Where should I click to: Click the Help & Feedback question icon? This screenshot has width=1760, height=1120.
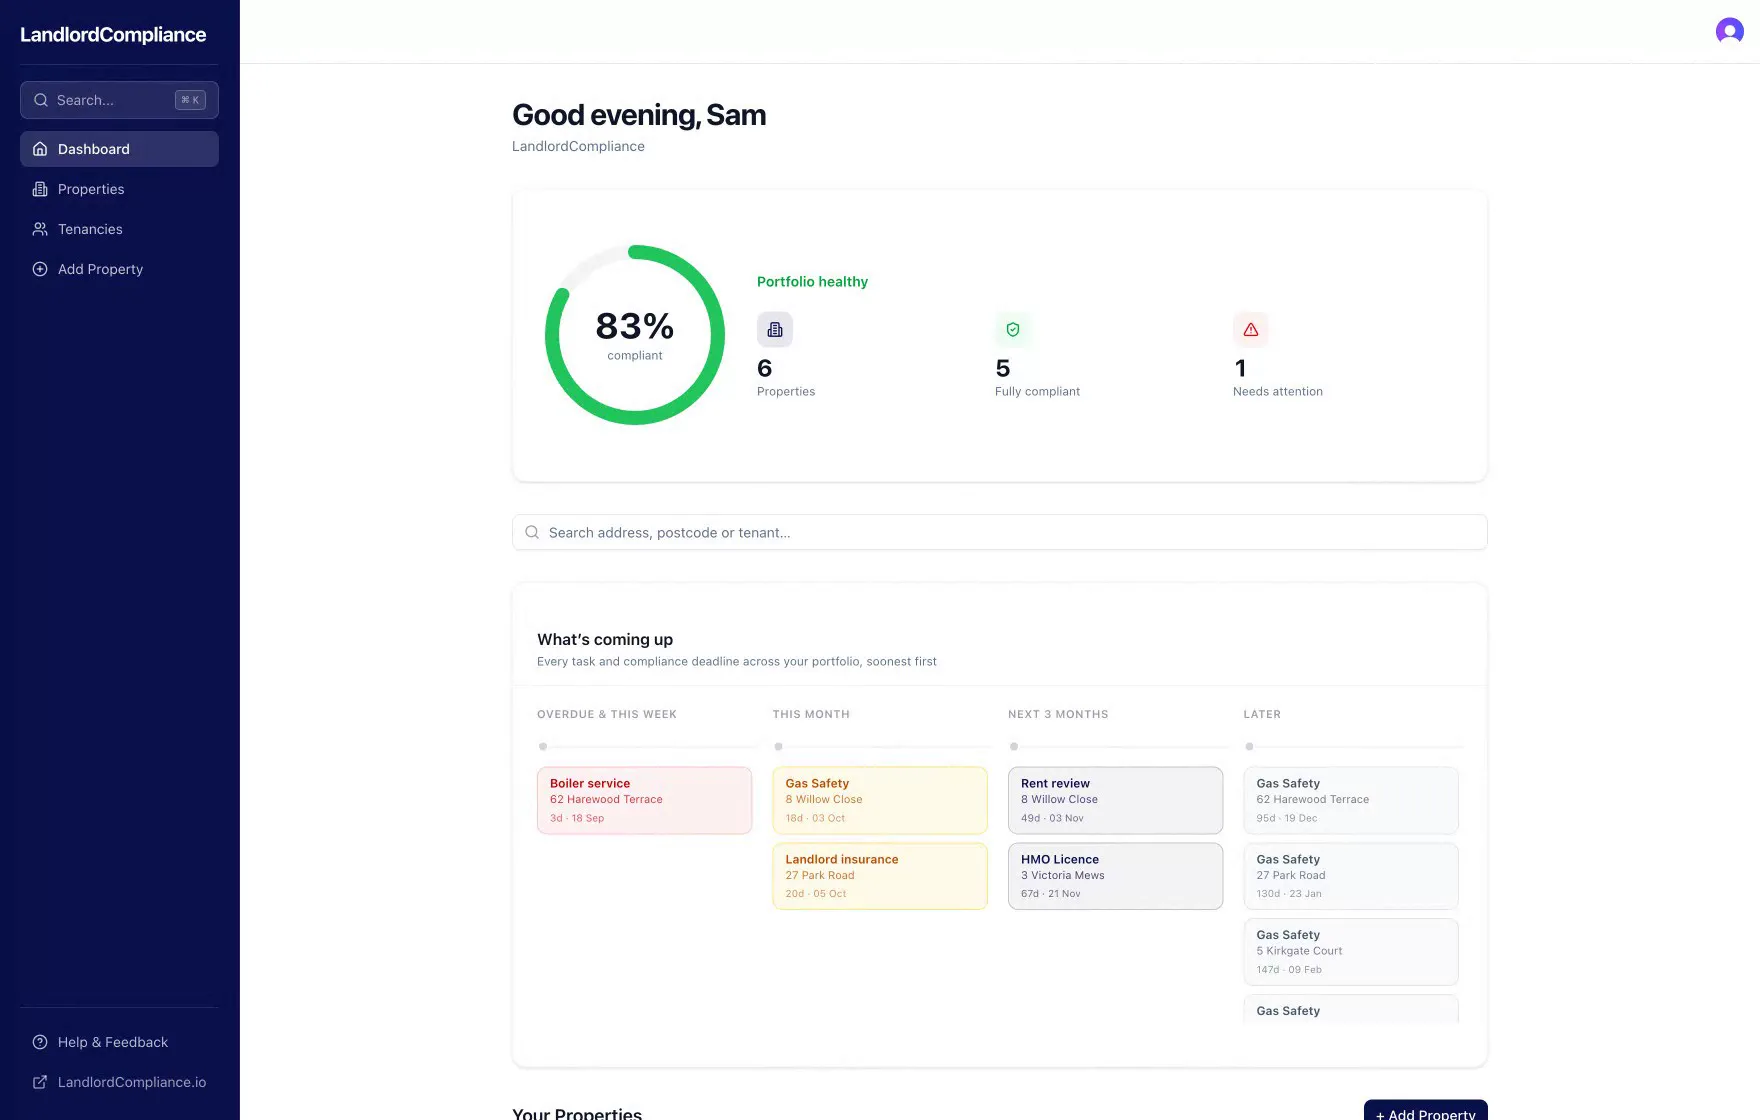pos(40,1042)
